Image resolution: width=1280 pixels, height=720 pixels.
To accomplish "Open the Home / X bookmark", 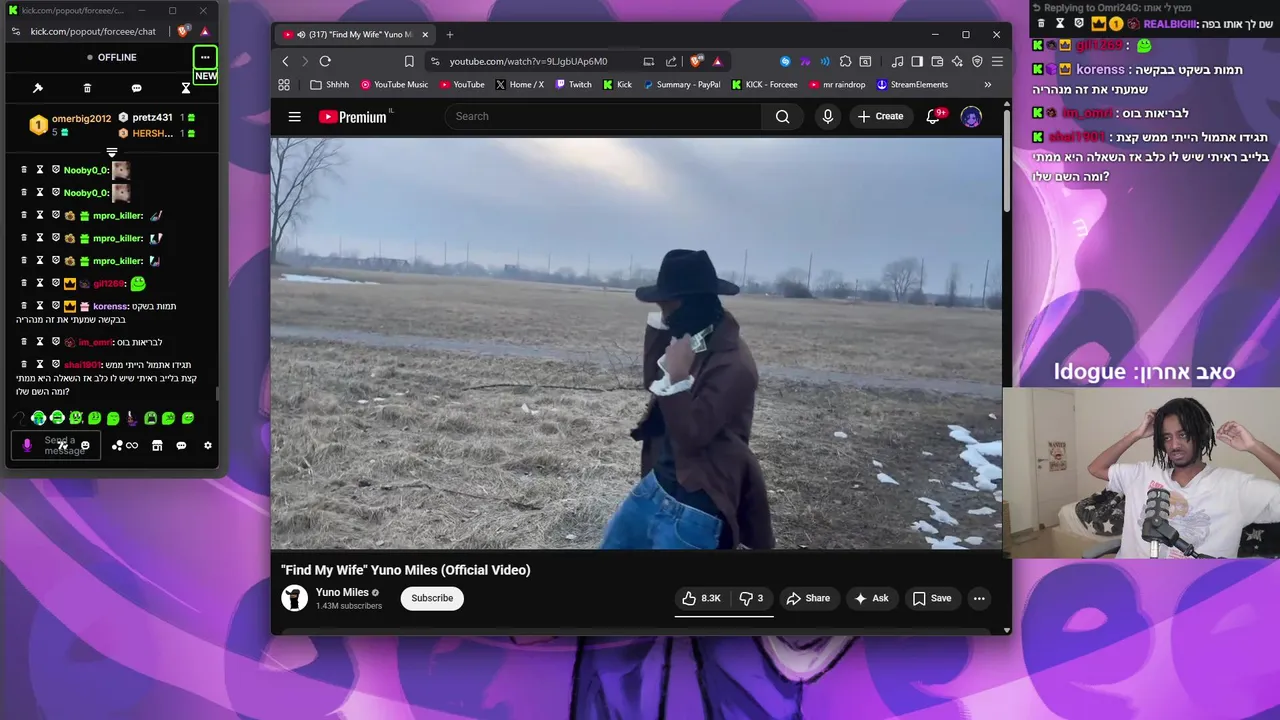I will click(520, 85).
